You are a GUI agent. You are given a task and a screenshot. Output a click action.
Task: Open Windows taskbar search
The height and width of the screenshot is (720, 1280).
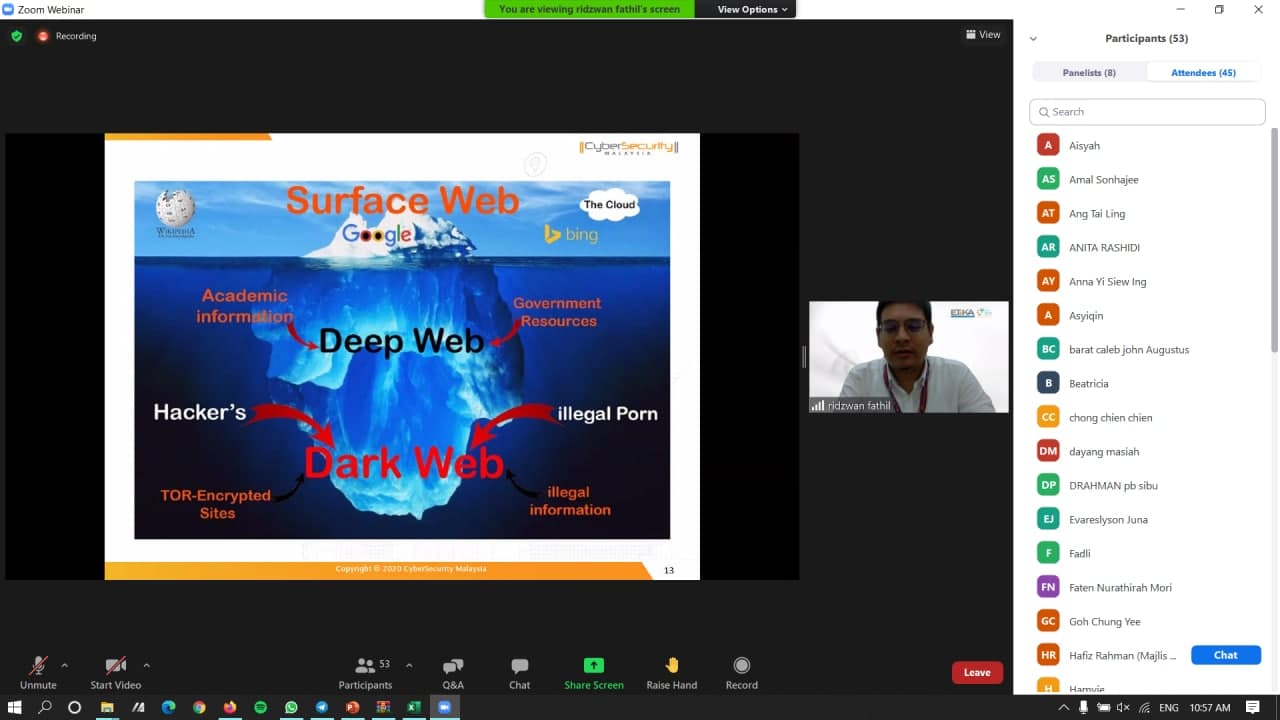[x=45, y=707]
